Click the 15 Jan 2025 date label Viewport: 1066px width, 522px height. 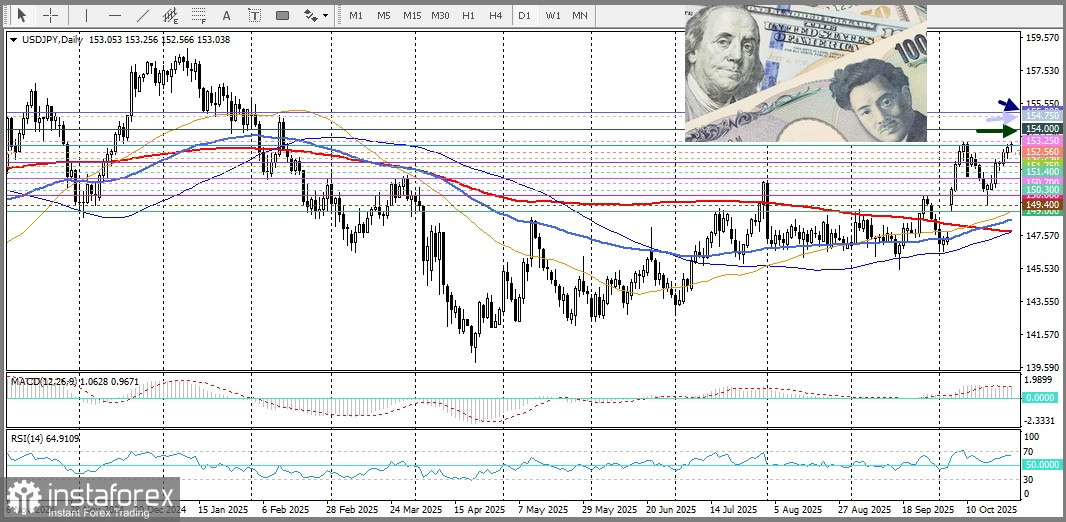[x=222, y=509]
